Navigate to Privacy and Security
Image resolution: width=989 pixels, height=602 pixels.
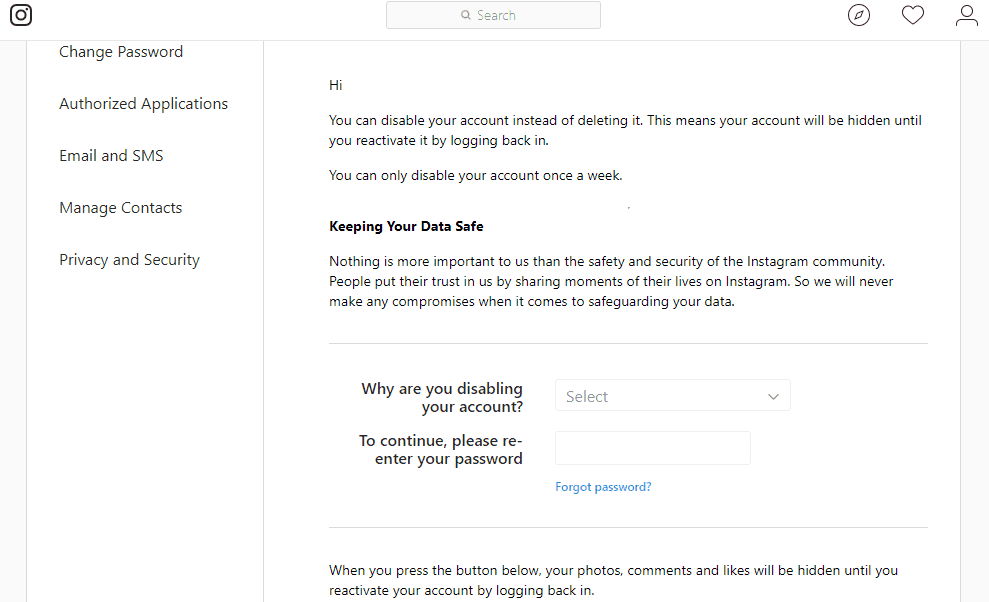(129, 260)
